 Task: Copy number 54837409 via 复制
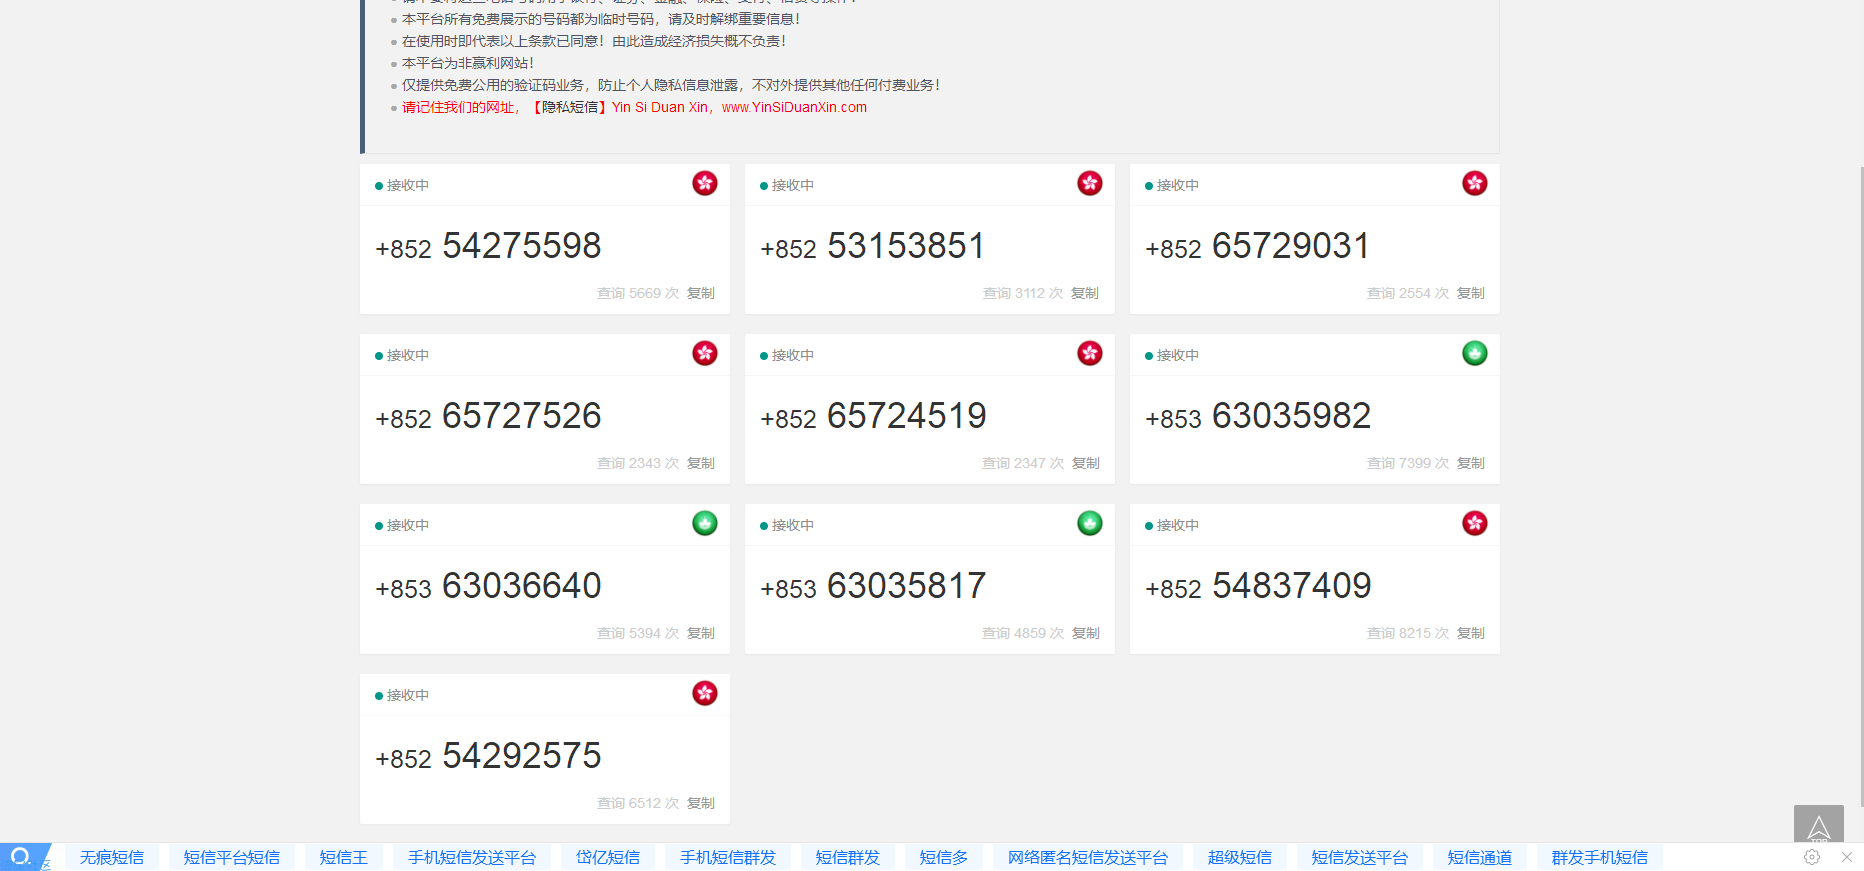click(x=1471, y=633)
